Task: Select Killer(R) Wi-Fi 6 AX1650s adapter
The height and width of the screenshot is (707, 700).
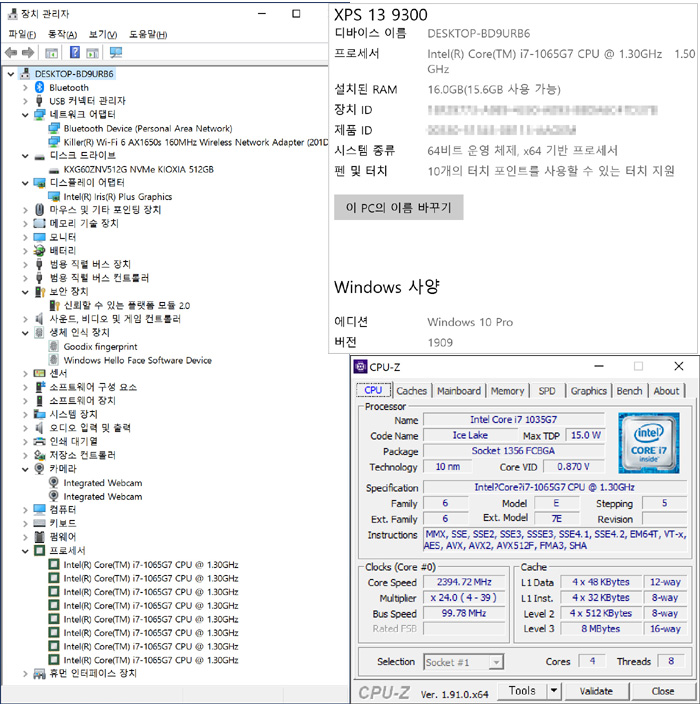Action: tap(195, 142)
